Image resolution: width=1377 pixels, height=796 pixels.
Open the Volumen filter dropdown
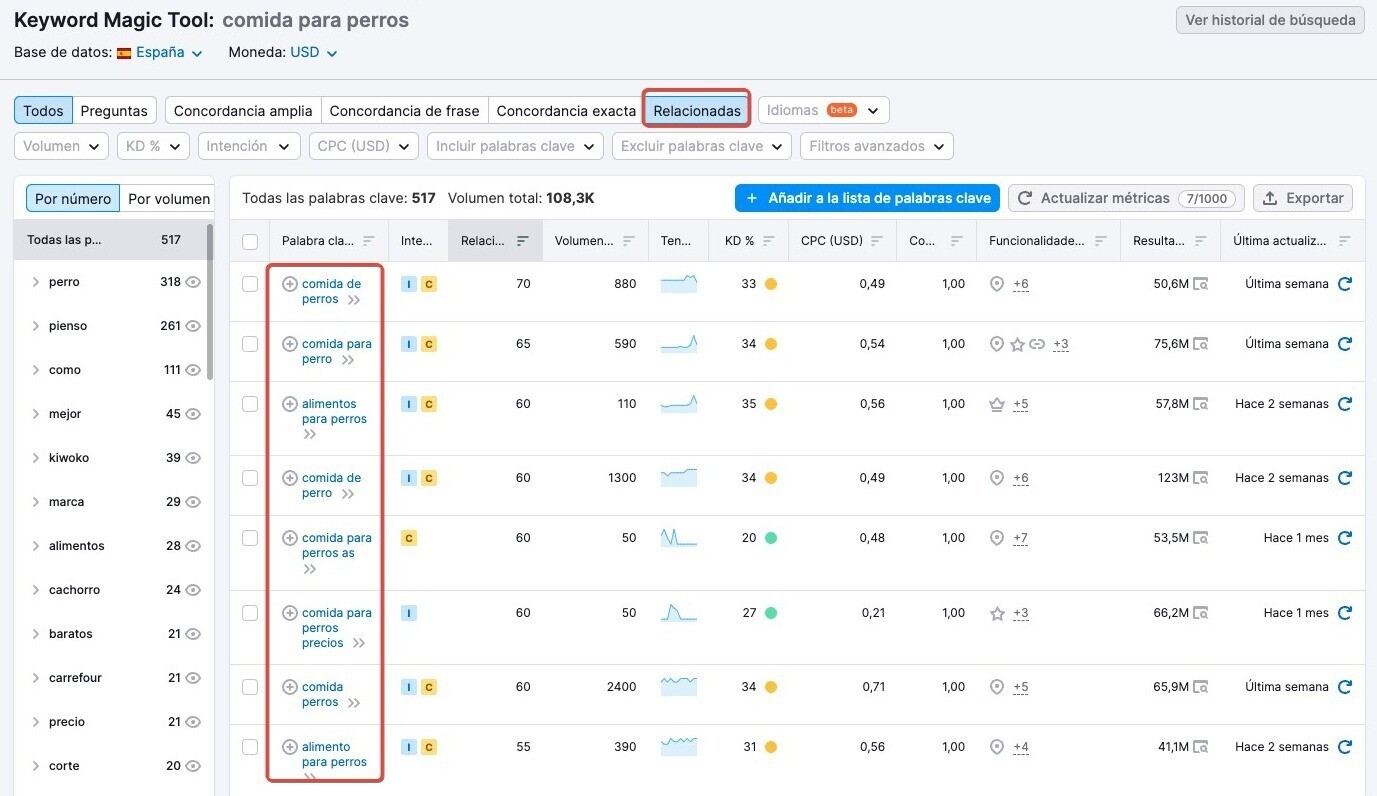tap(62, 146)
